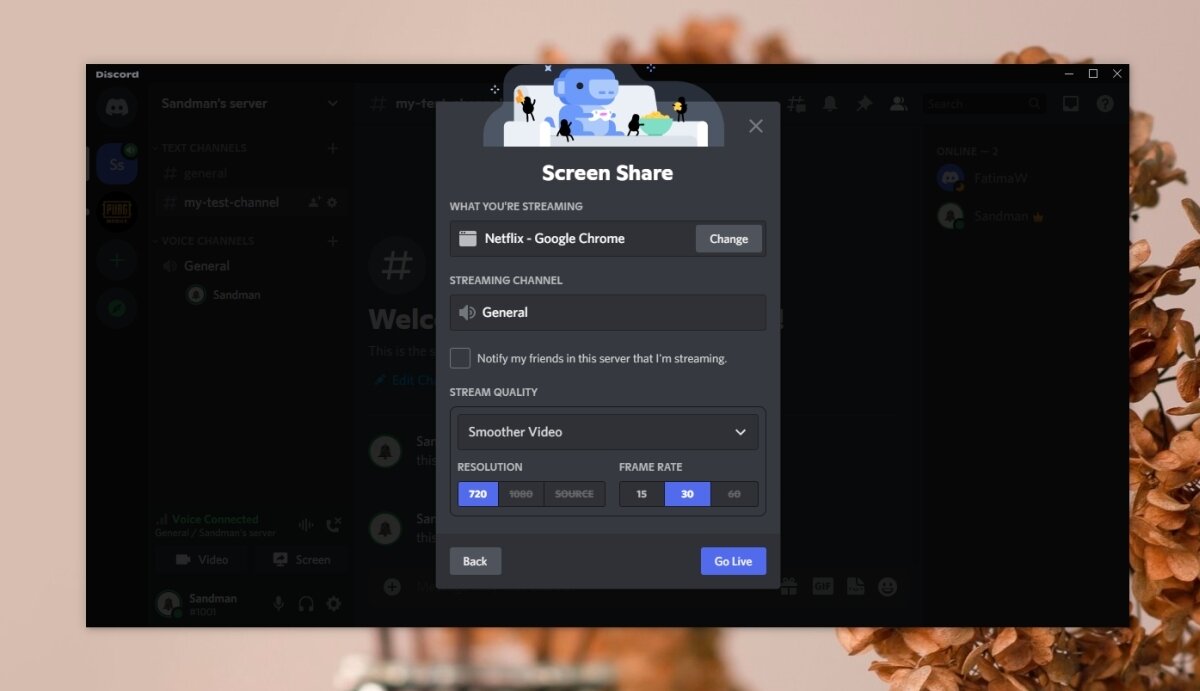1200x691 pixels.
Task: Deafen using the headphones icon
Action: point(306,603)
